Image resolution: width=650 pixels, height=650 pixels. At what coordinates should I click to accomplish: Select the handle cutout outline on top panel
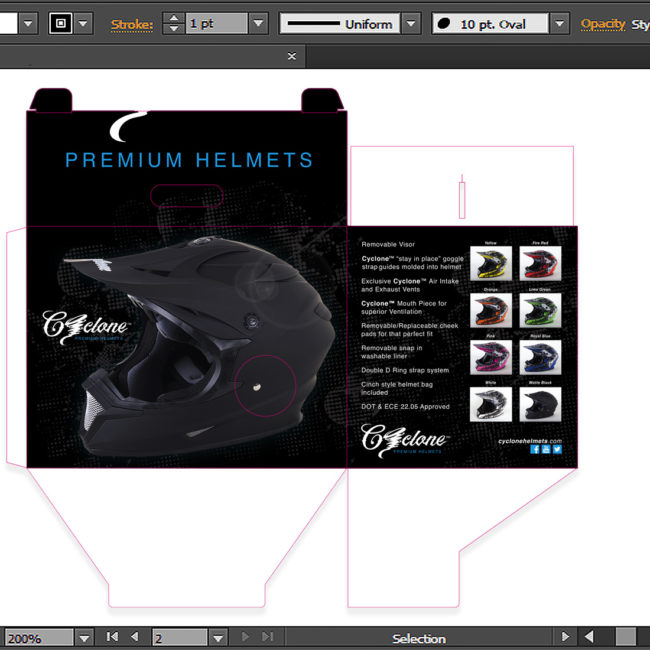[187, 196]
